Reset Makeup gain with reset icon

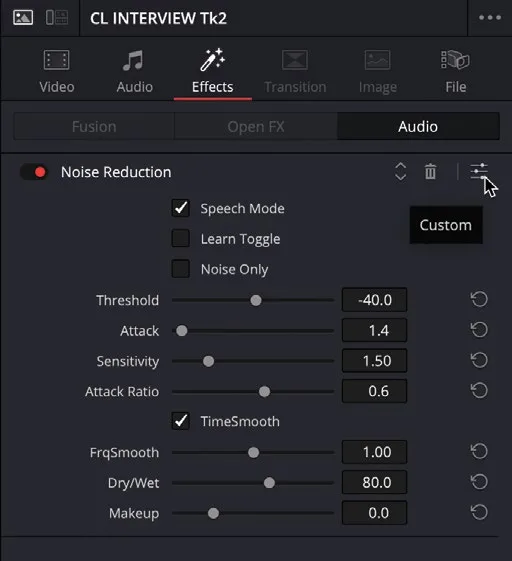point(479,512)
